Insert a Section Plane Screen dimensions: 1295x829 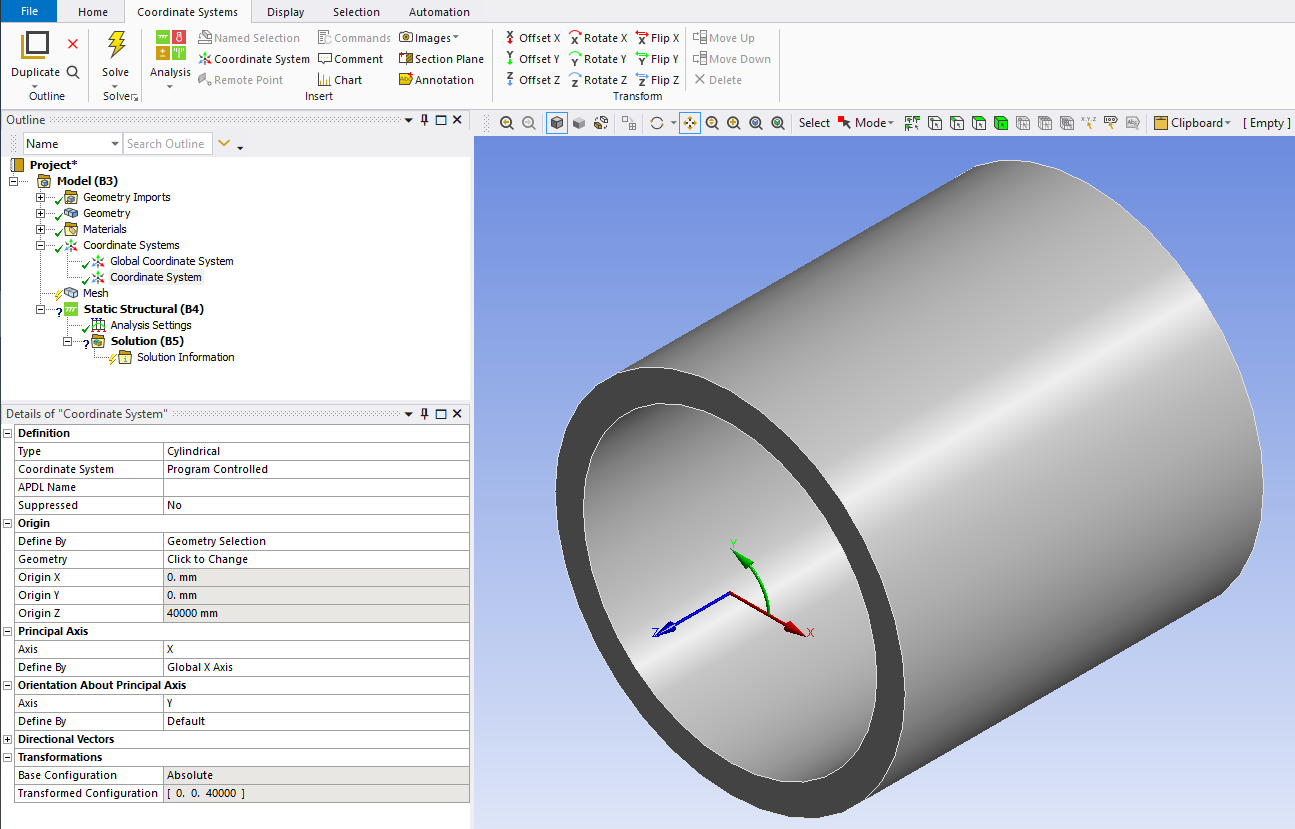click(441, 59)
